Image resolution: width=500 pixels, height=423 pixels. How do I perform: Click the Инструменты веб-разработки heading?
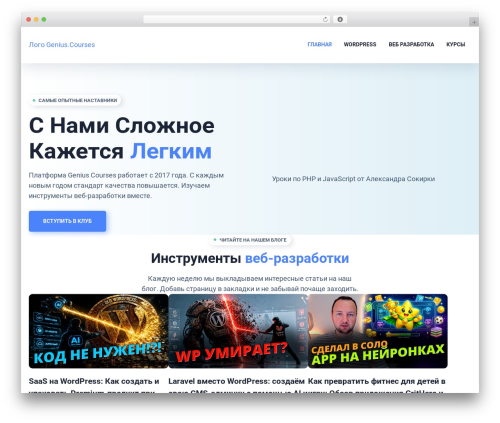pos(250,258)
